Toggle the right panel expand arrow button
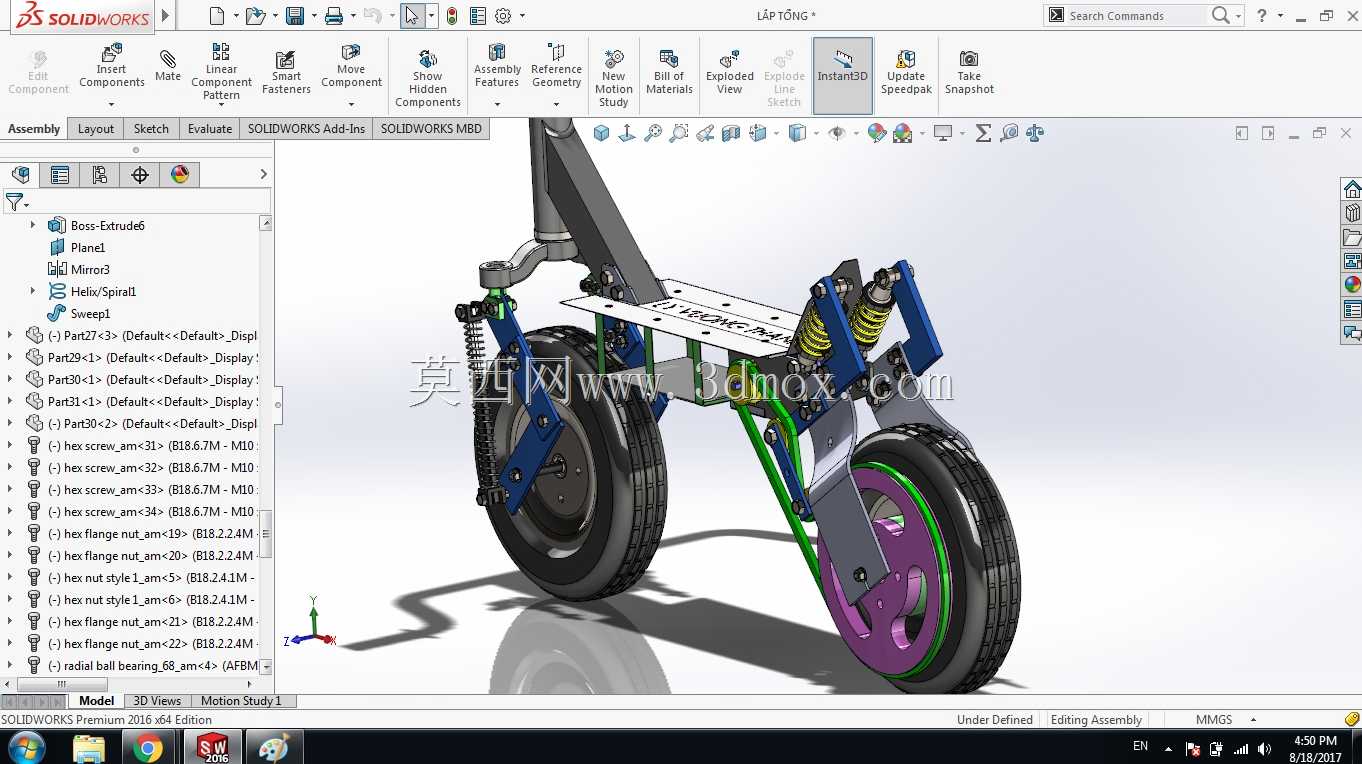 tap(1268, 133)
